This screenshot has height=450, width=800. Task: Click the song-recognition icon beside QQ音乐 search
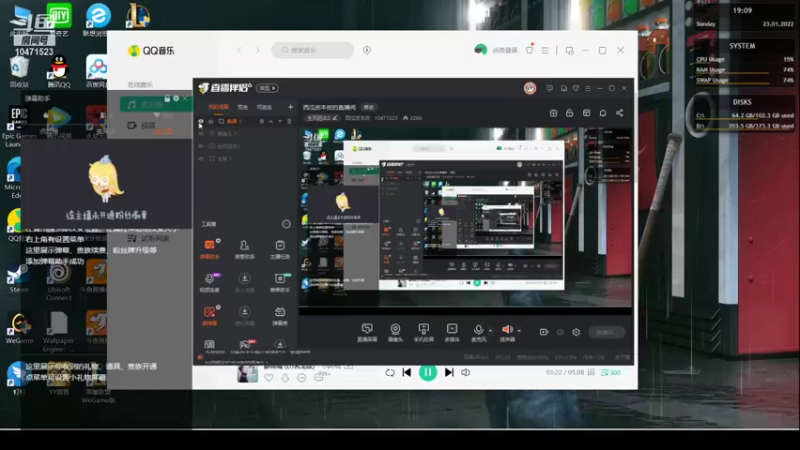367,50
